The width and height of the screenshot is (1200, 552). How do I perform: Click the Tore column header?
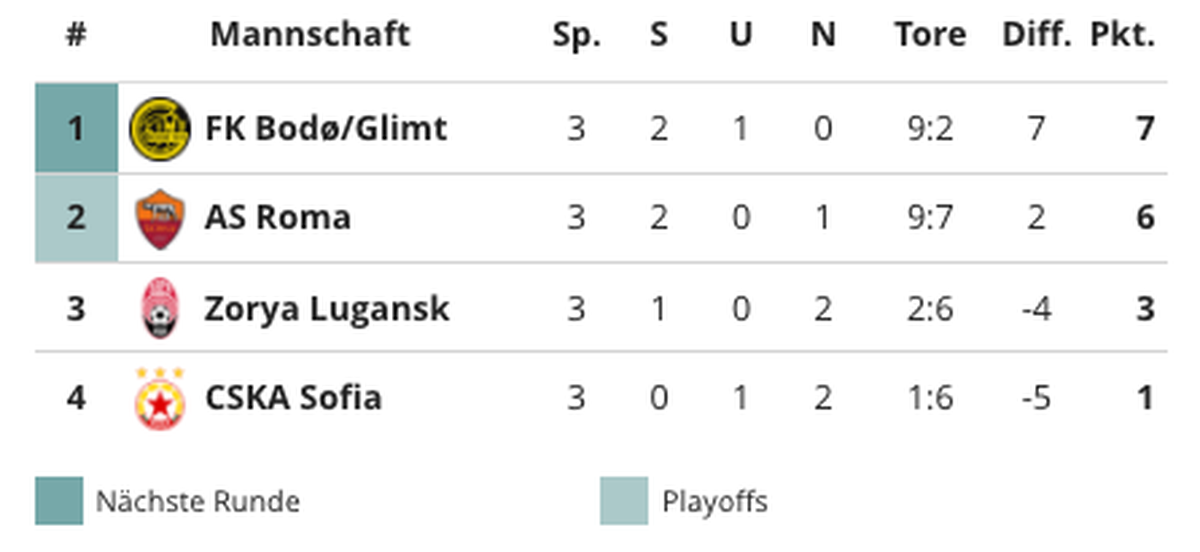pyautogui.click(x=930, y=35)
